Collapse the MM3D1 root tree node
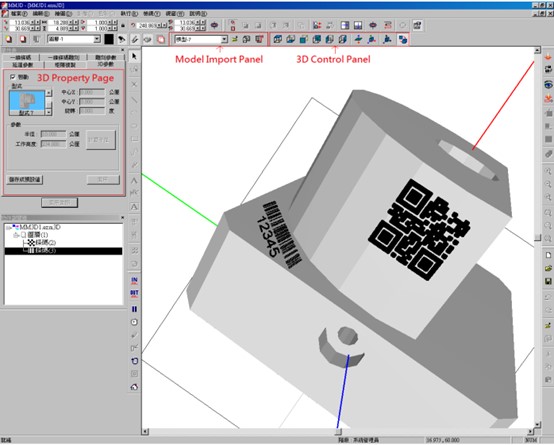 8,227
